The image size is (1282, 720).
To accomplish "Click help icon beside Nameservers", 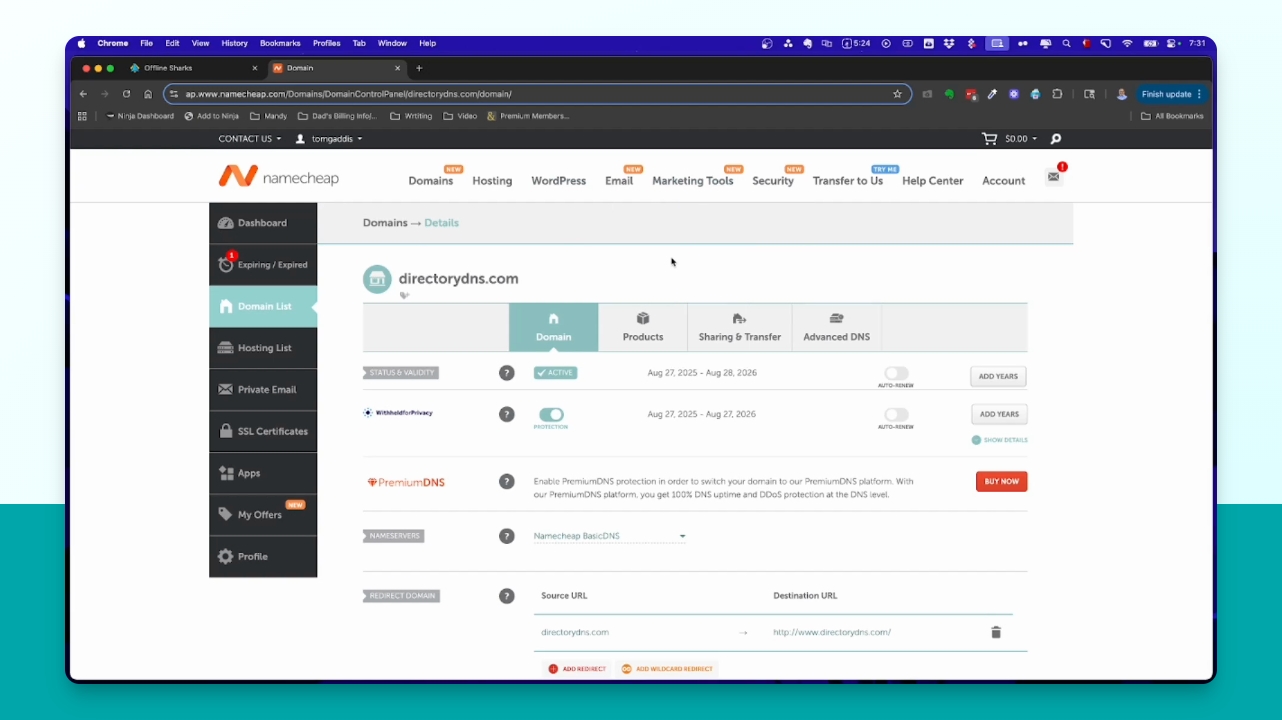I will click(507, 536).
